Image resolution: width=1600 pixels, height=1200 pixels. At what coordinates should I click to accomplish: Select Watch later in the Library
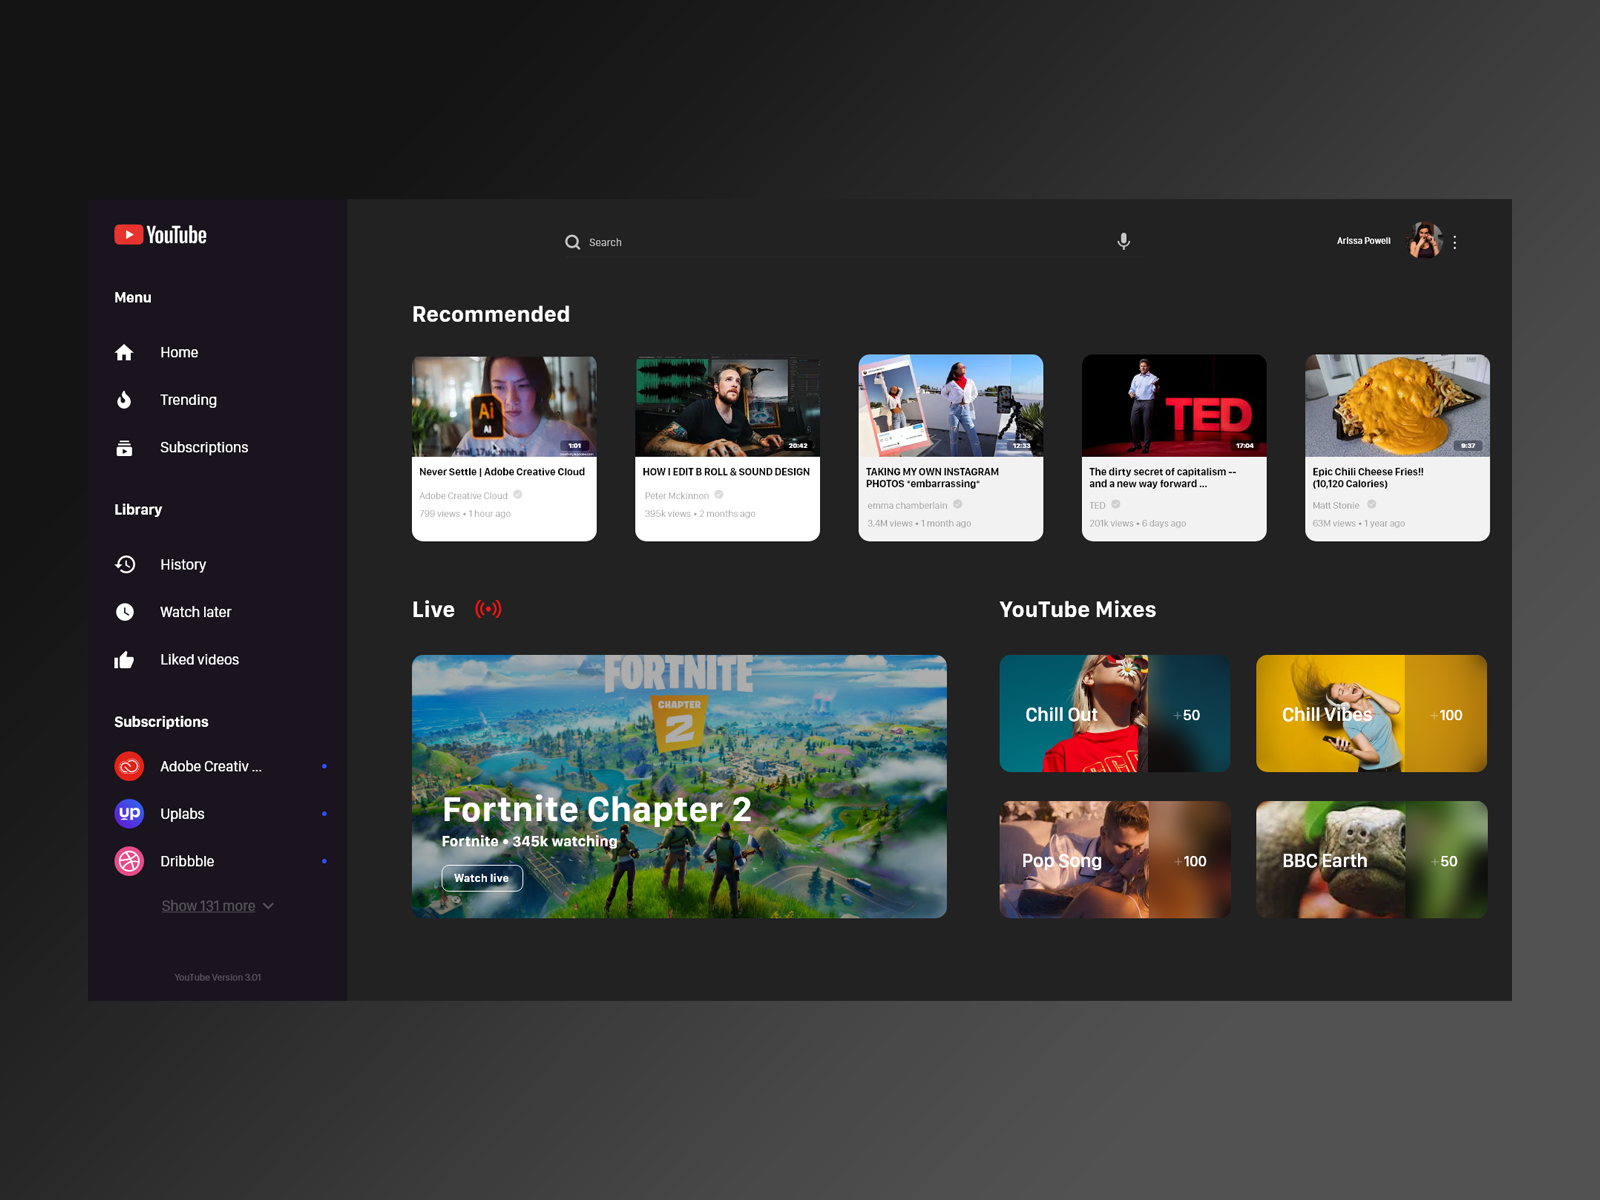196,612
